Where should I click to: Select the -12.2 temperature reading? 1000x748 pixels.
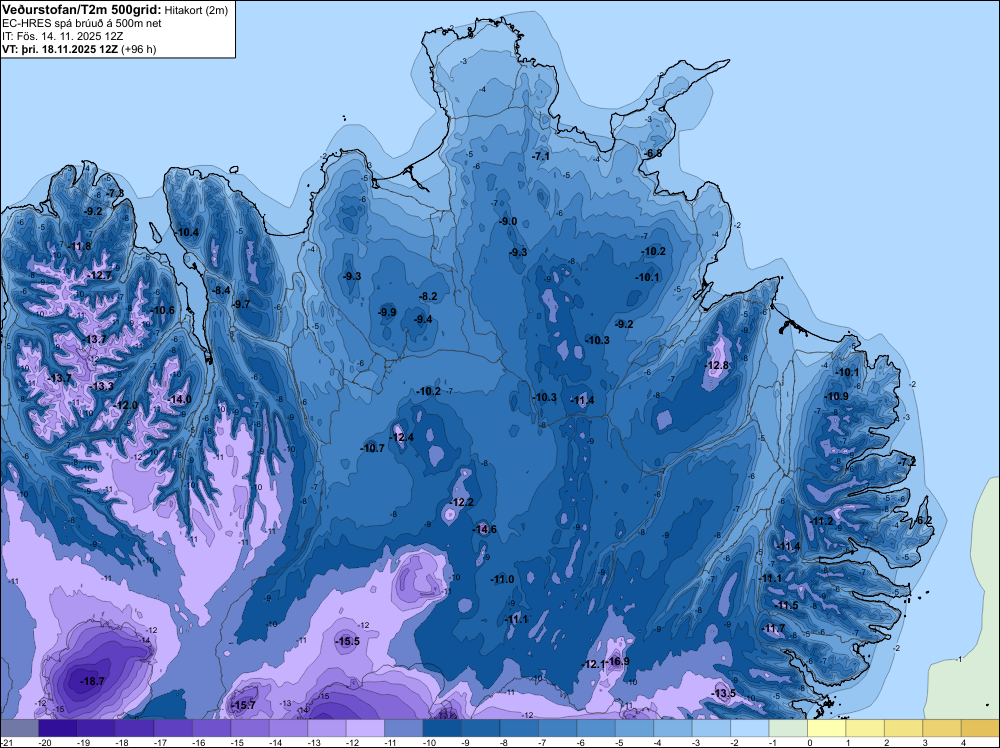pyautogui.click(x=462, y=502)
